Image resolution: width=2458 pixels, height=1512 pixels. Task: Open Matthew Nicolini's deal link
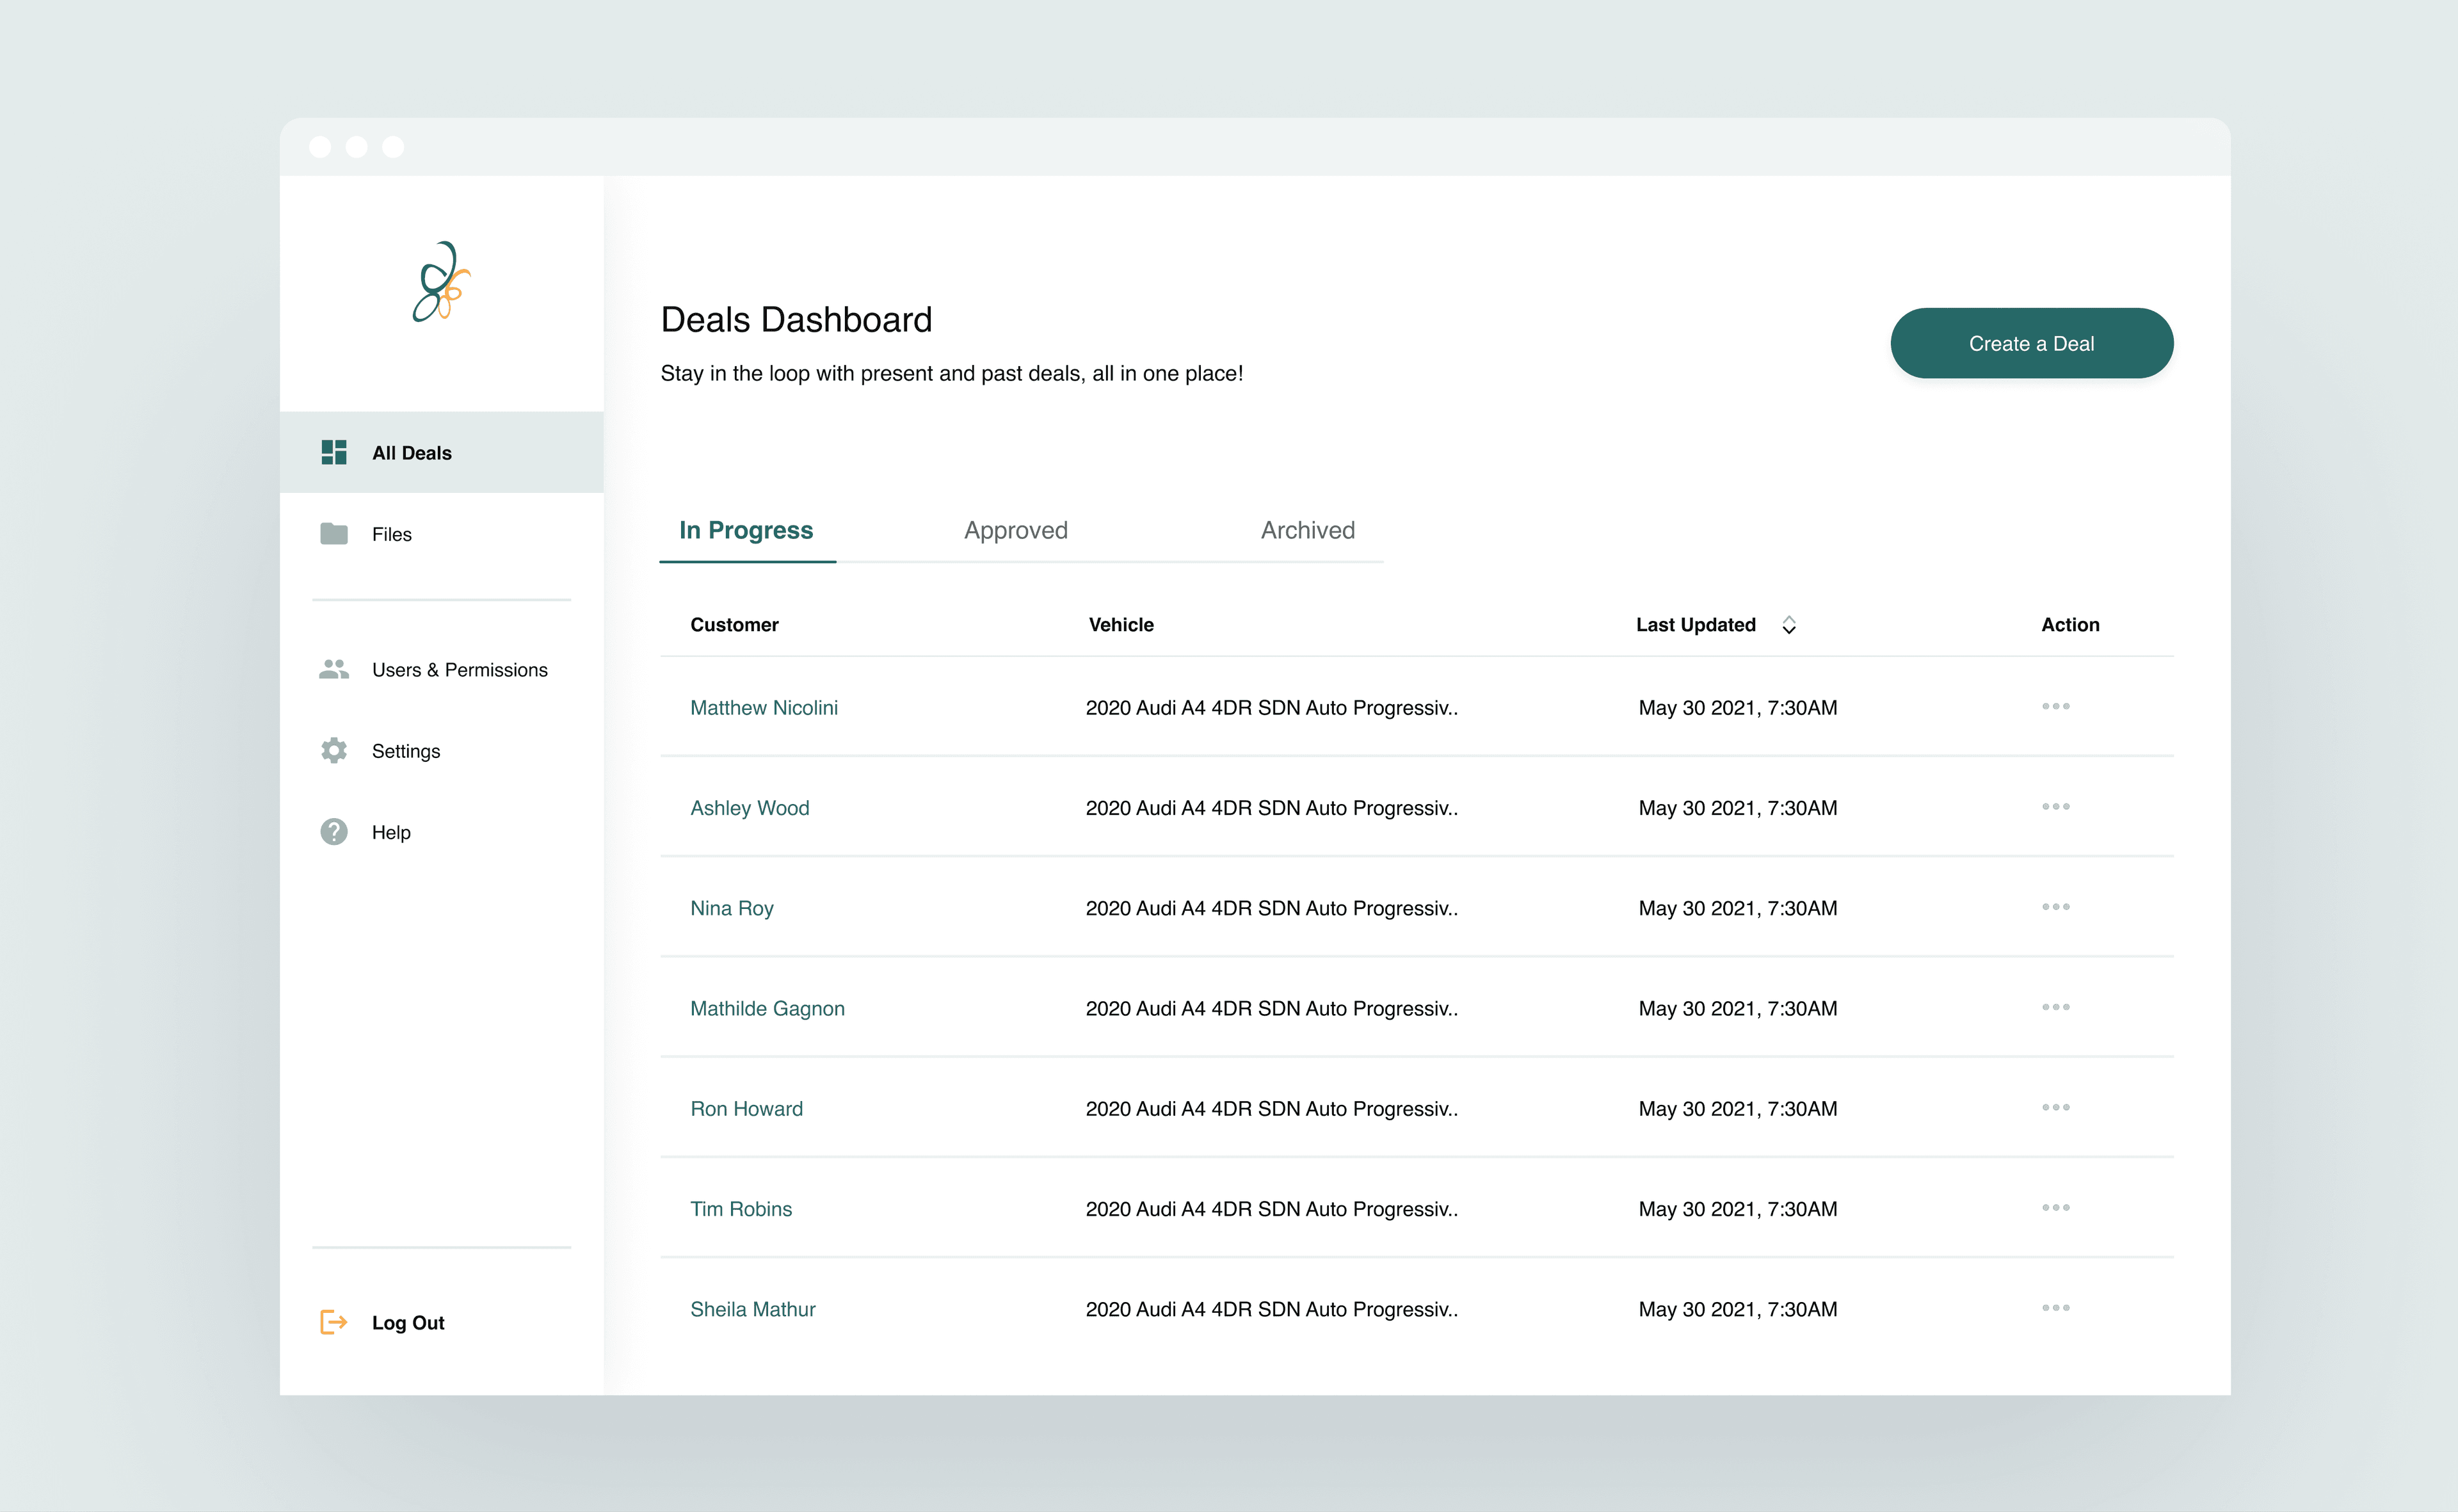(x=764, y=707)
